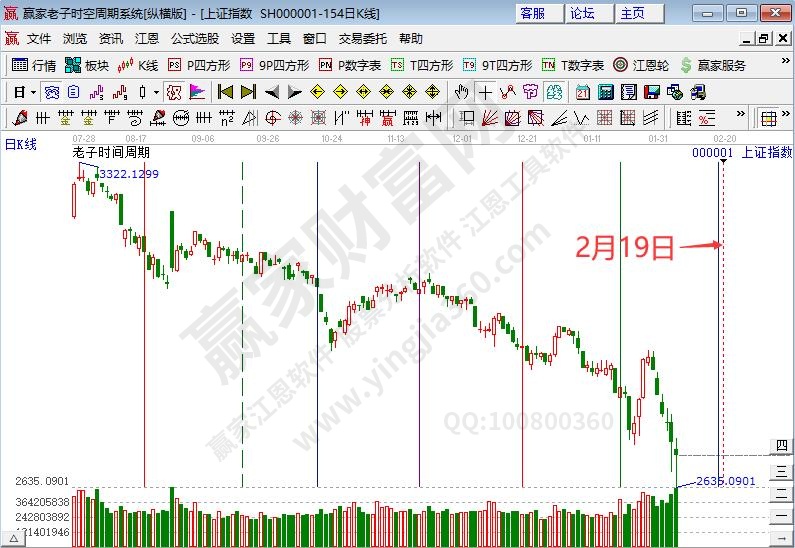Switch to 三 panel layout
The height and width of the screenshot is (548, 795).
782,472
